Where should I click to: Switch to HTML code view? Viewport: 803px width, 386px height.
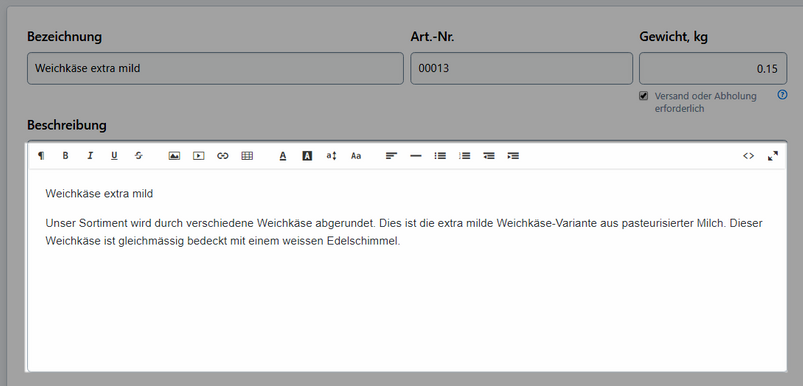point(748,156)
